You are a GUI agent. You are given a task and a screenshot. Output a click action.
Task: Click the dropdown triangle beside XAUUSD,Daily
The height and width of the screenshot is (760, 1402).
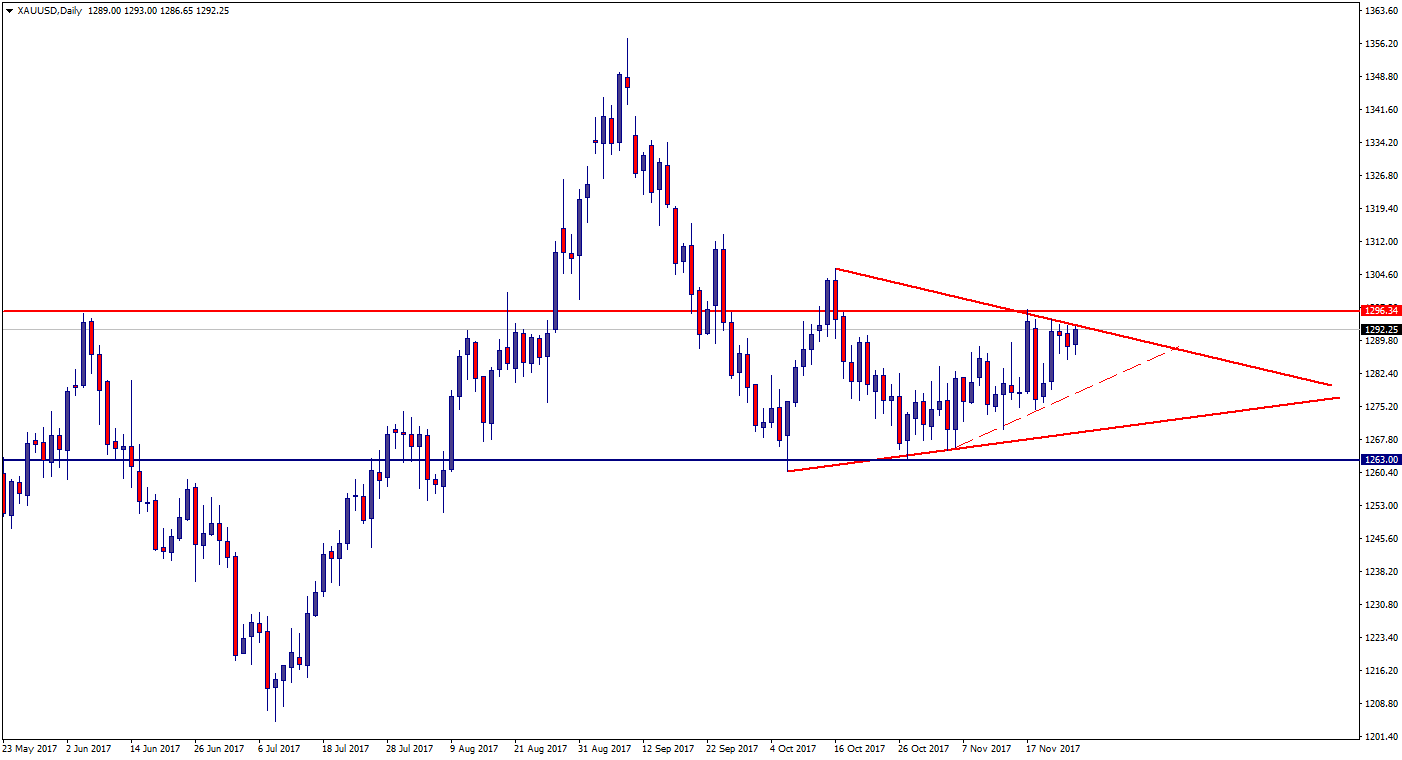click(x=10, y=11)
